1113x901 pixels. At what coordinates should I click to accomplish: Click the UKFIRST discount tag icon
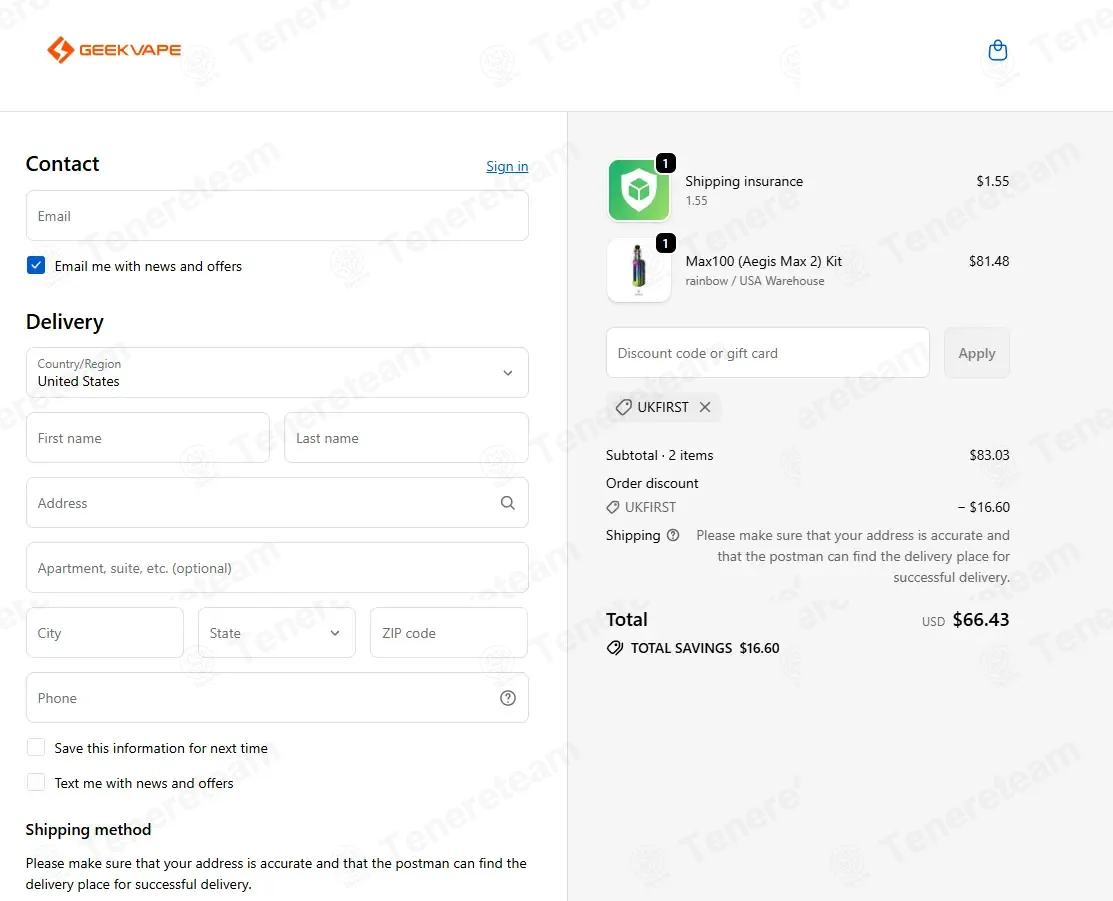pyautogui.click(x=623, y=407)
